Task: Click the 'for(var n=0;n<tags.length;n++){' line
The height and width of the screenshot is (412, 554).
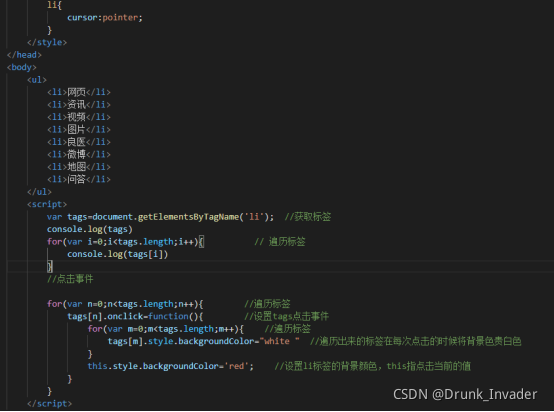Action: point(125,304)
